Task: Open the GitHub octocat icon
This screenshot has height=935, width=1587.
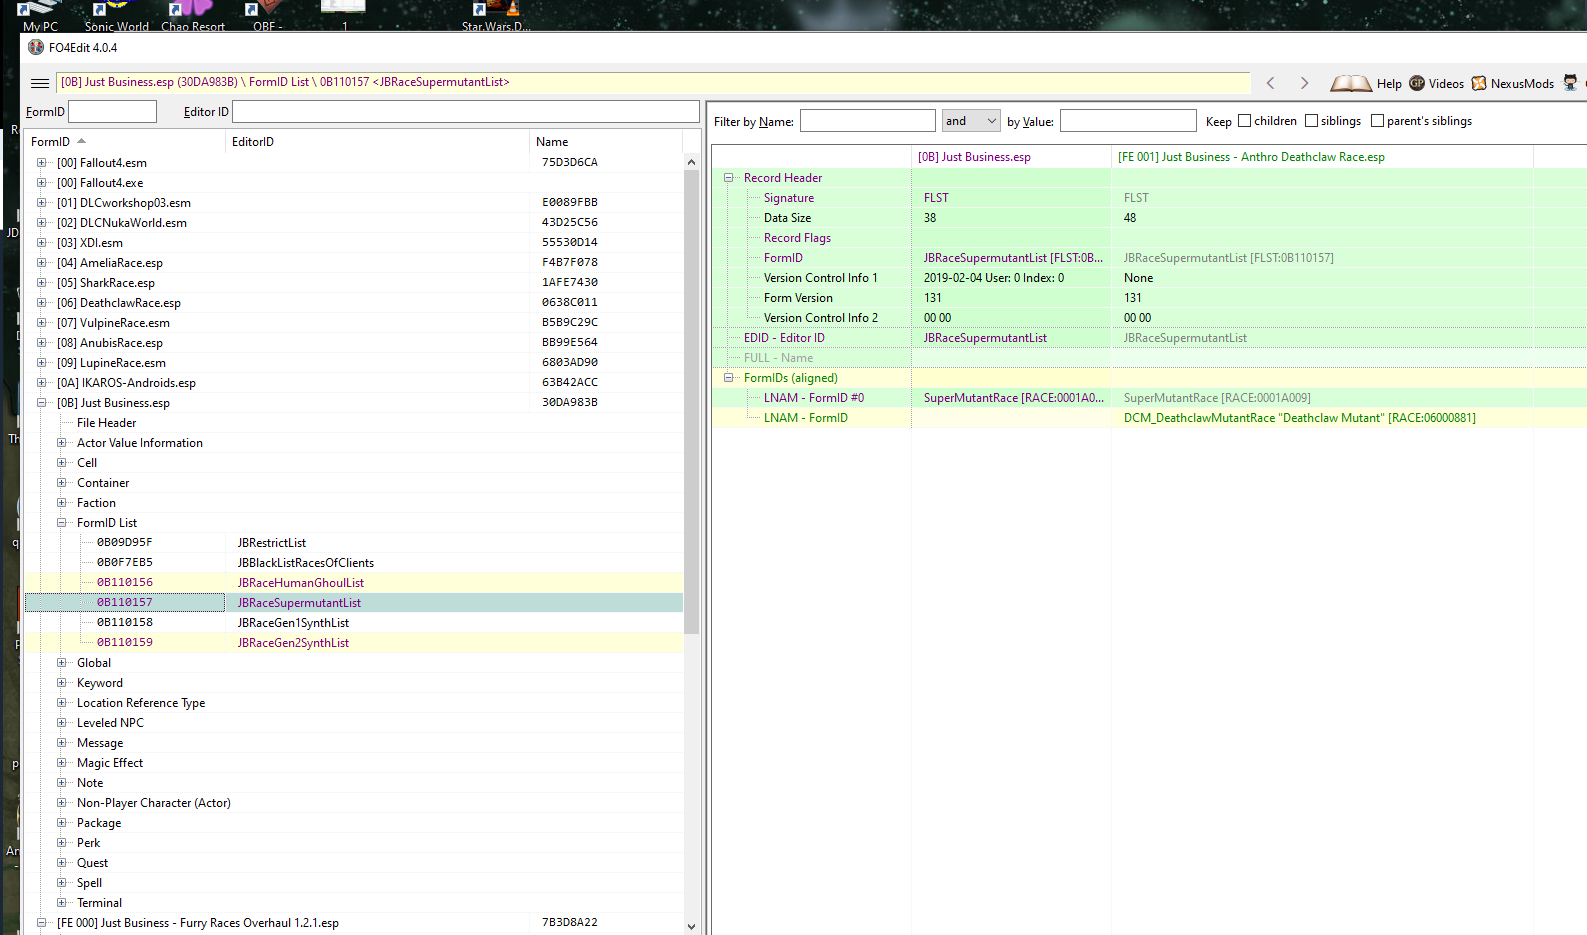Action: [1570, 83]
